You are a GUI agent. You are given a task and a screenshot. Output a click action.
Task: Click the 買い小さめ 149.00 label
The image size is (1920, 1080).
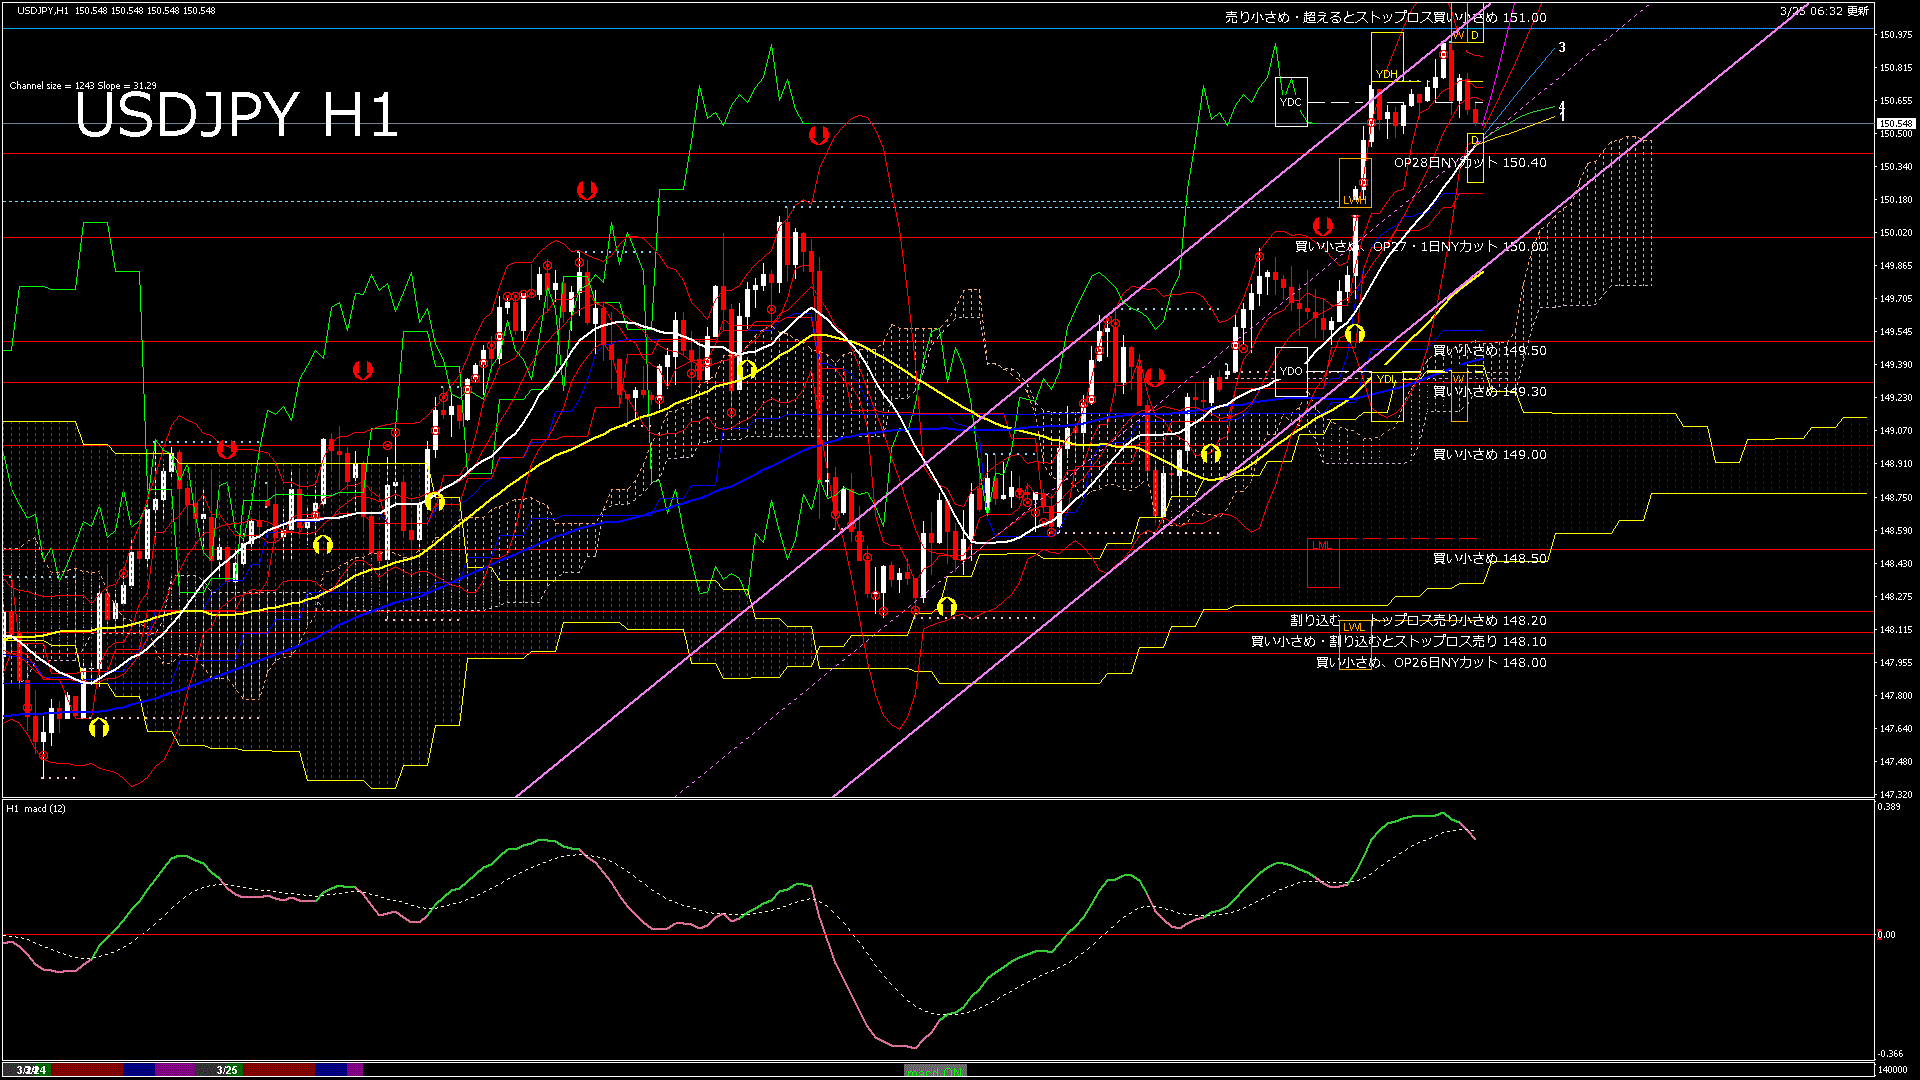pyautogui.click(x=1490, y=455)
